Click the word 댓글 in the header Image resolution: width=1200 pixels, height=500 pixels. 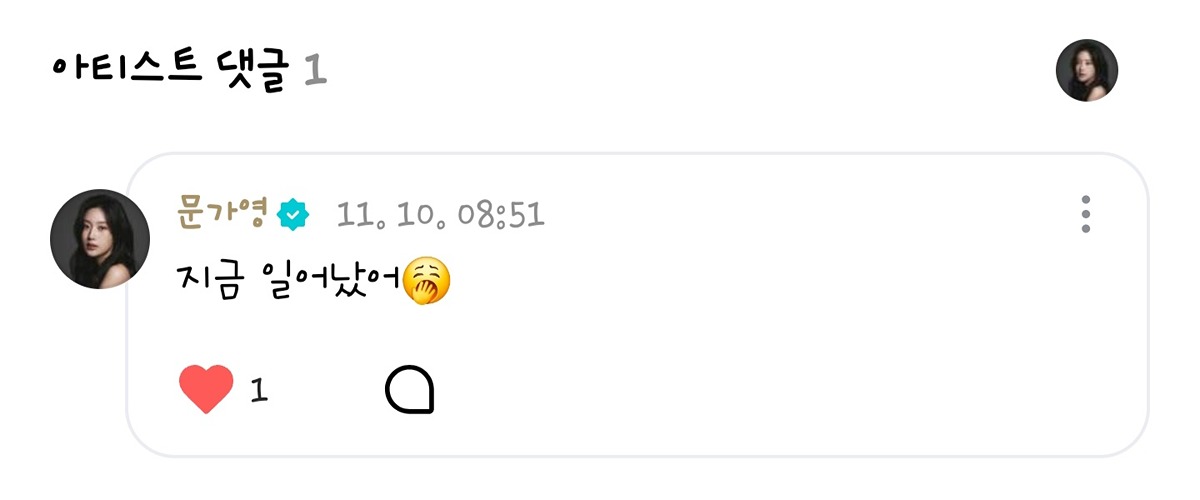(x=253, y=70)
